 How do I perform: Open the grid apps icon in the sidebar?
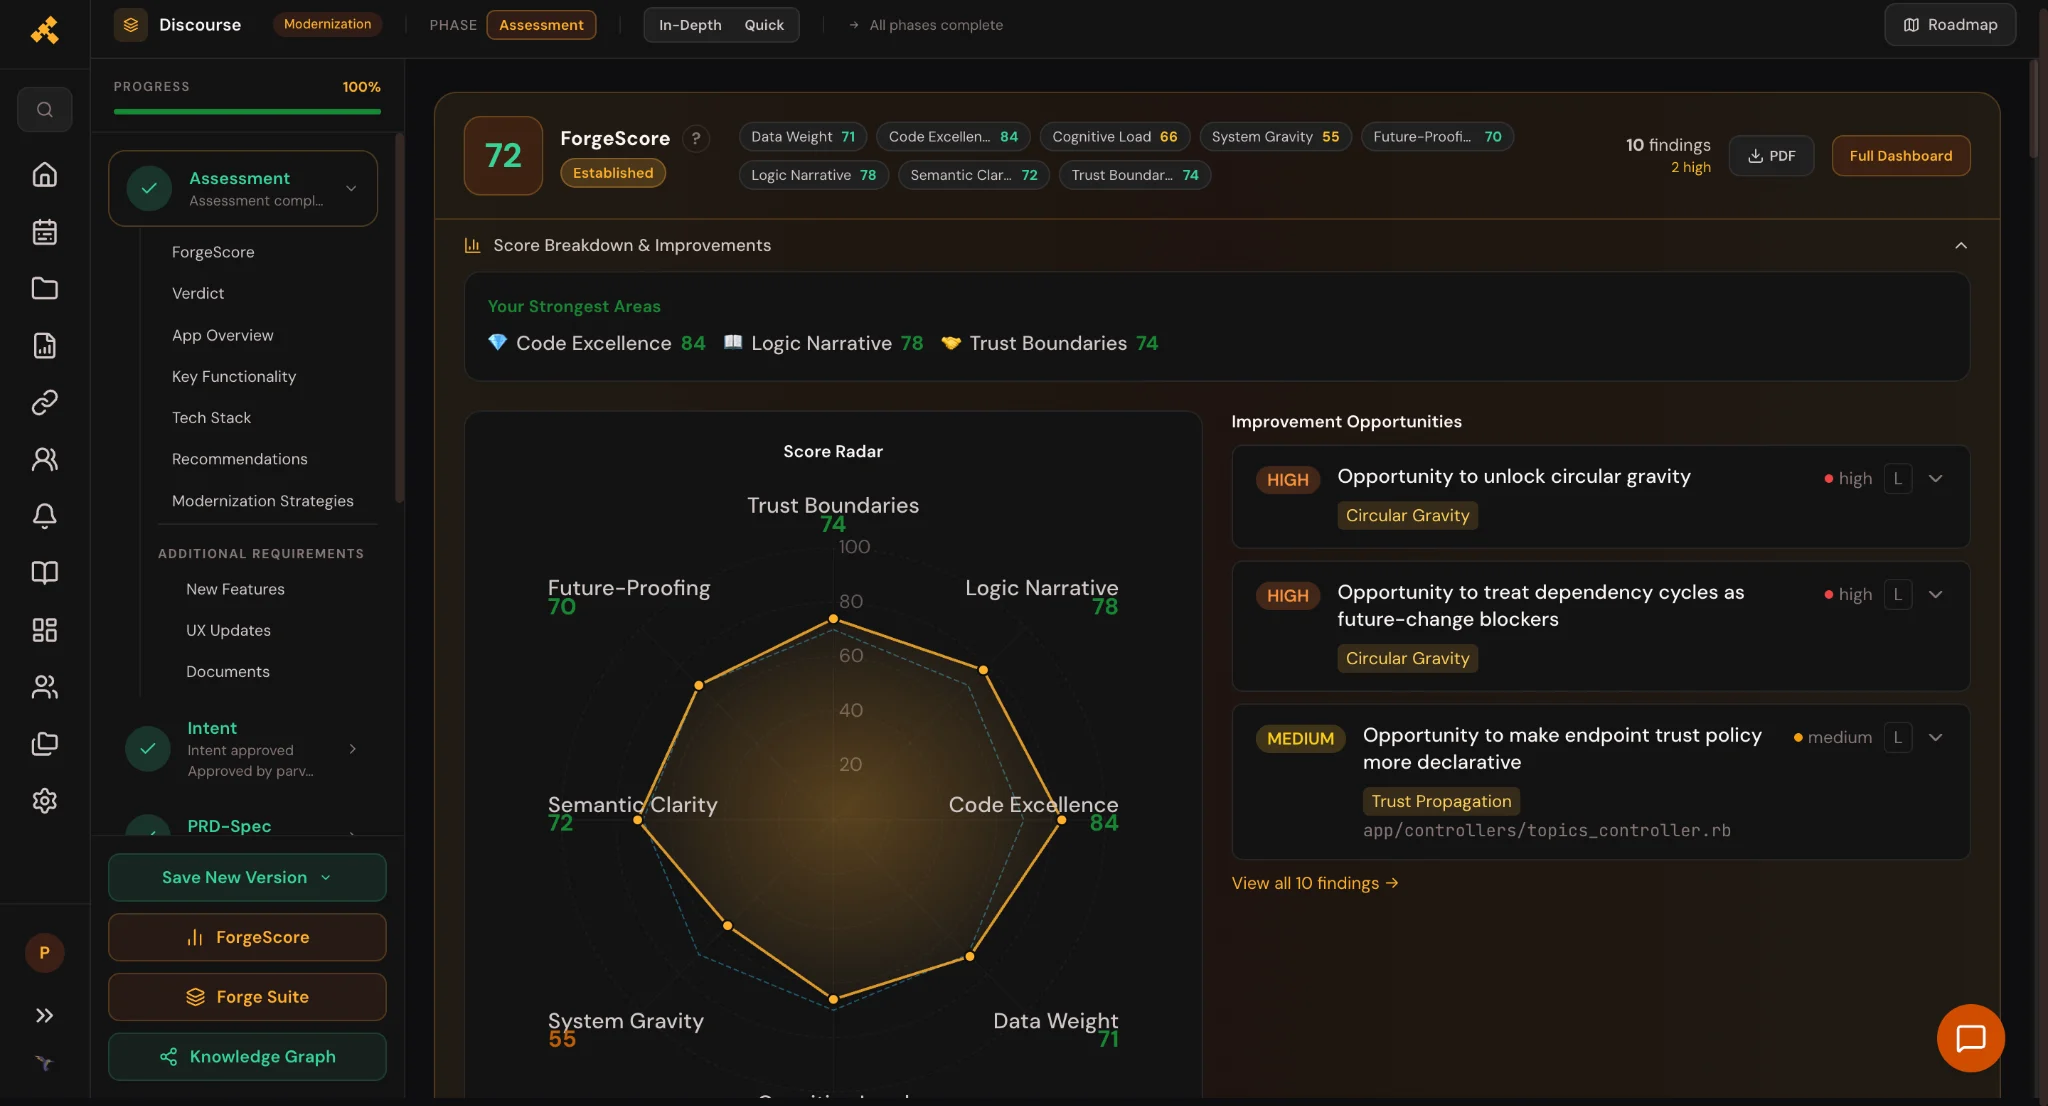pyautogui.click(x=44, y=630)
